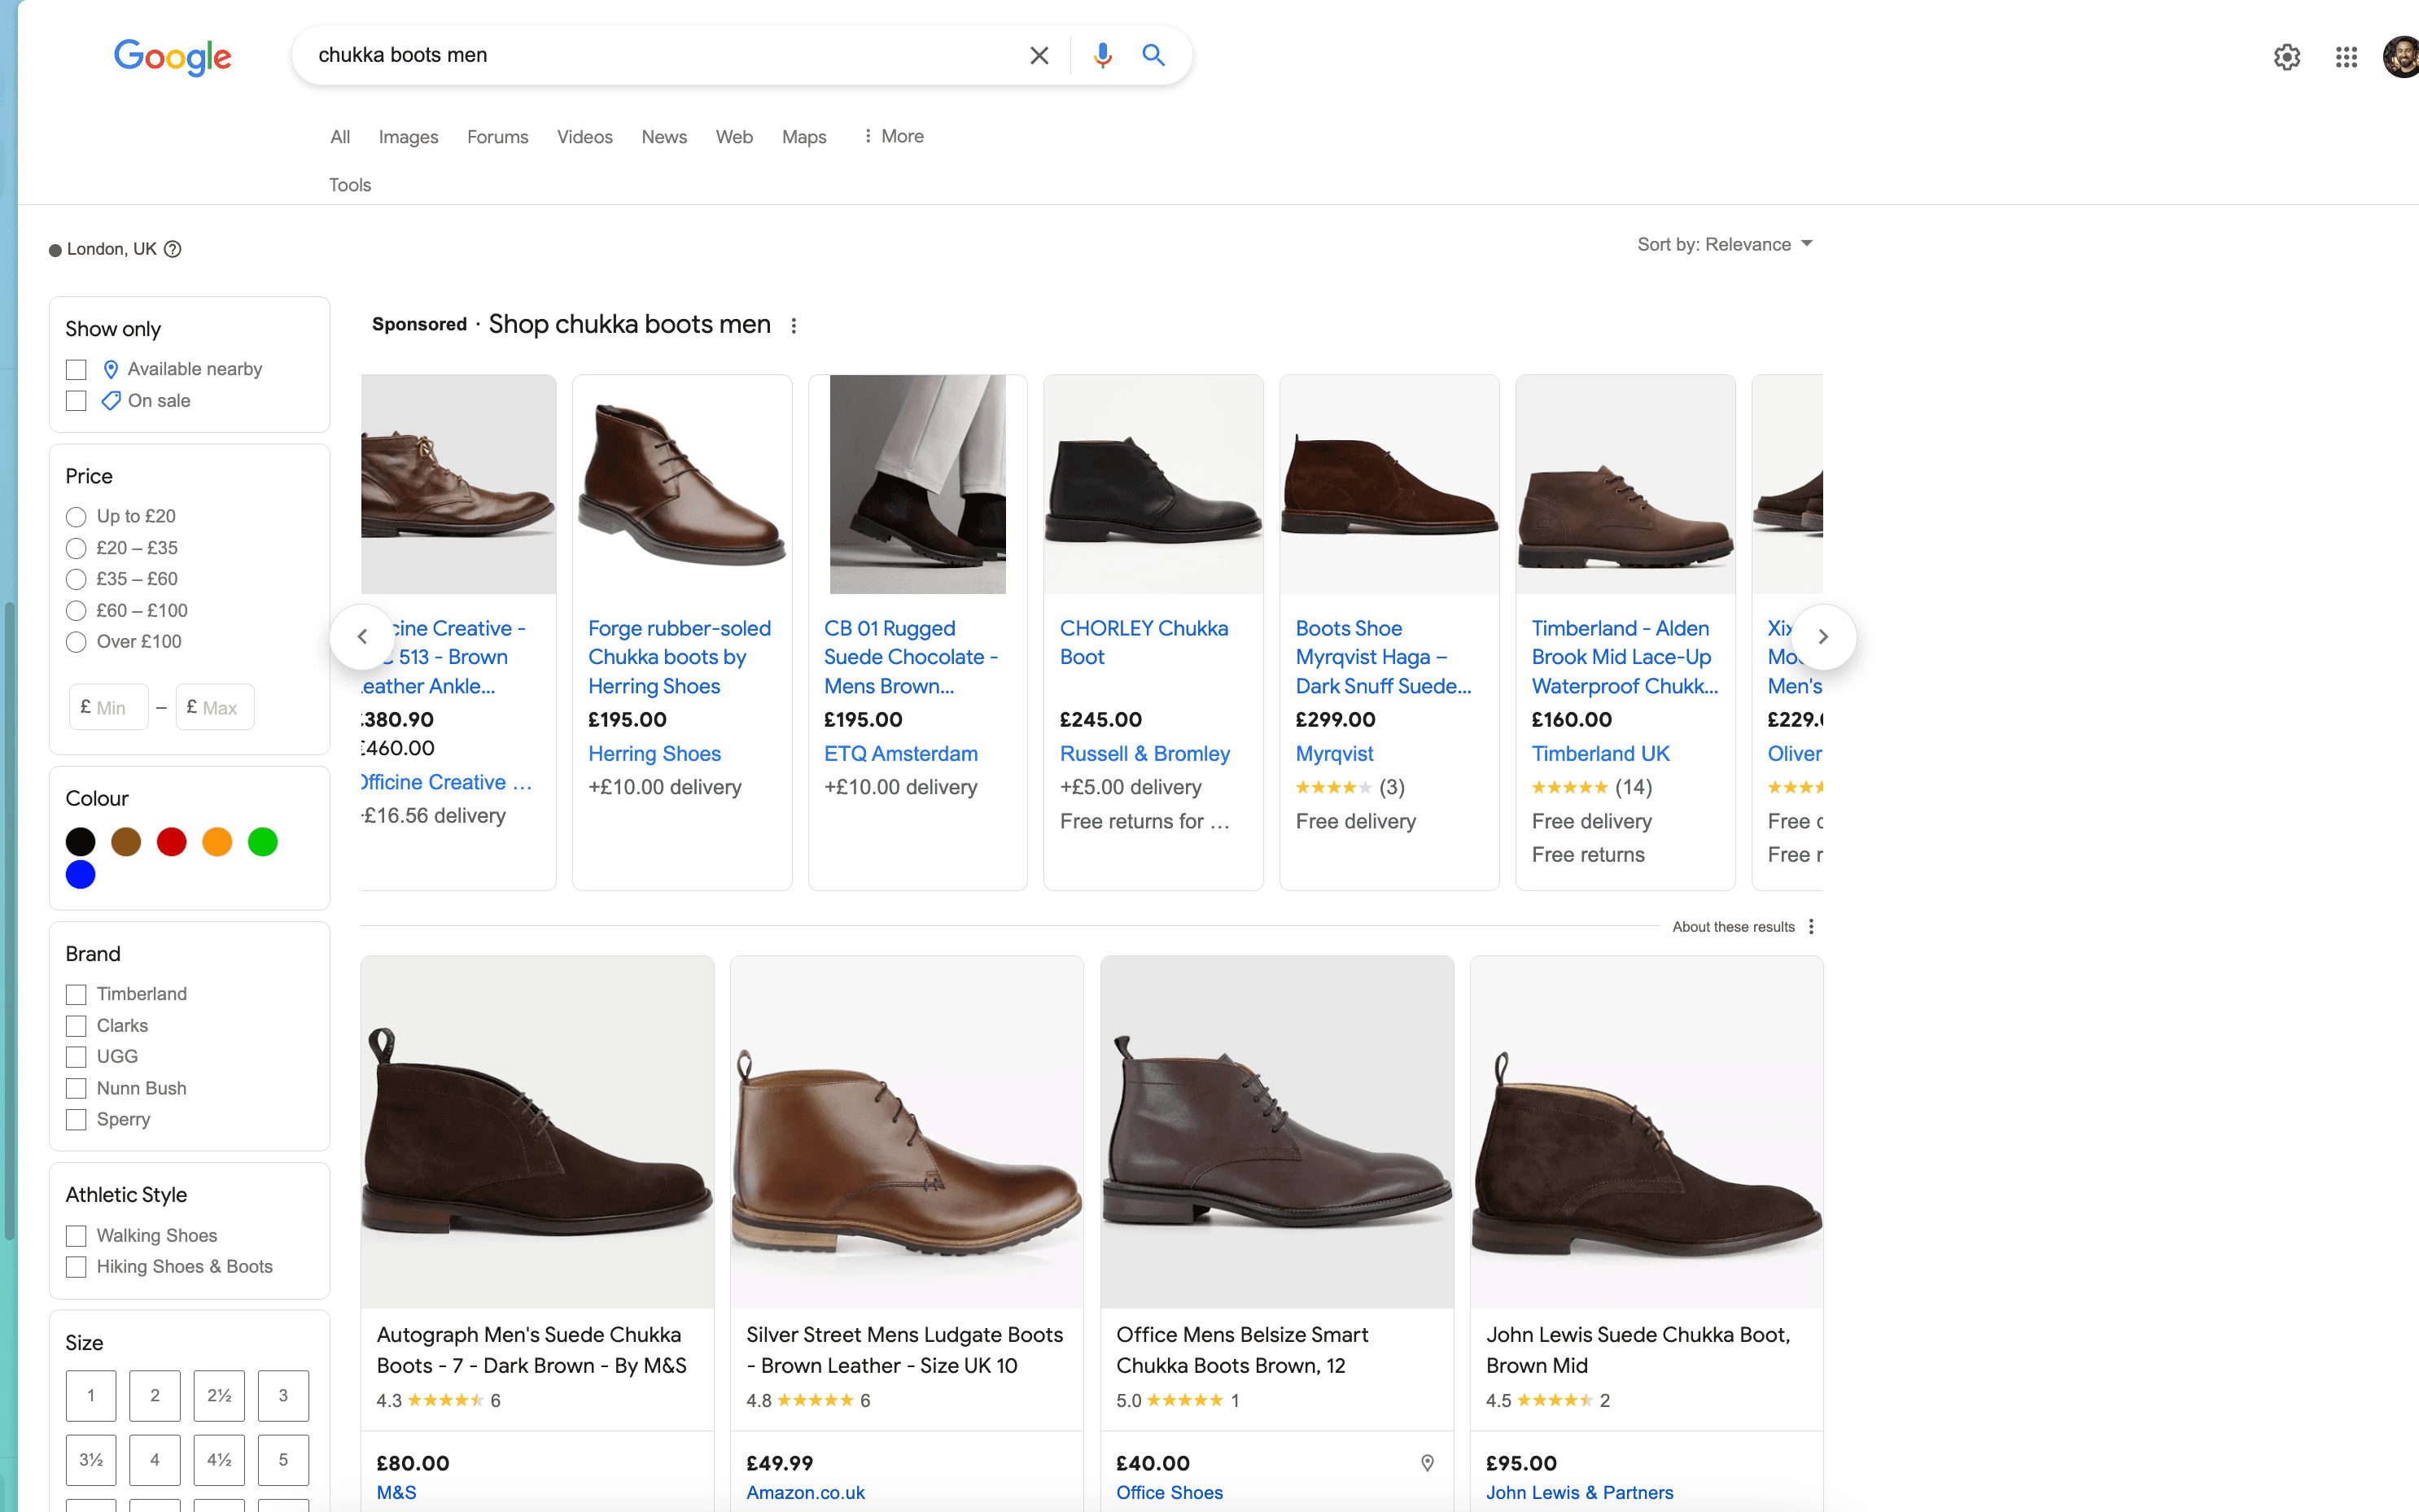The height and width of the screenshot is (1512, 2419).
Task: Open the Google apps grid
Action: pos(2346,57)
